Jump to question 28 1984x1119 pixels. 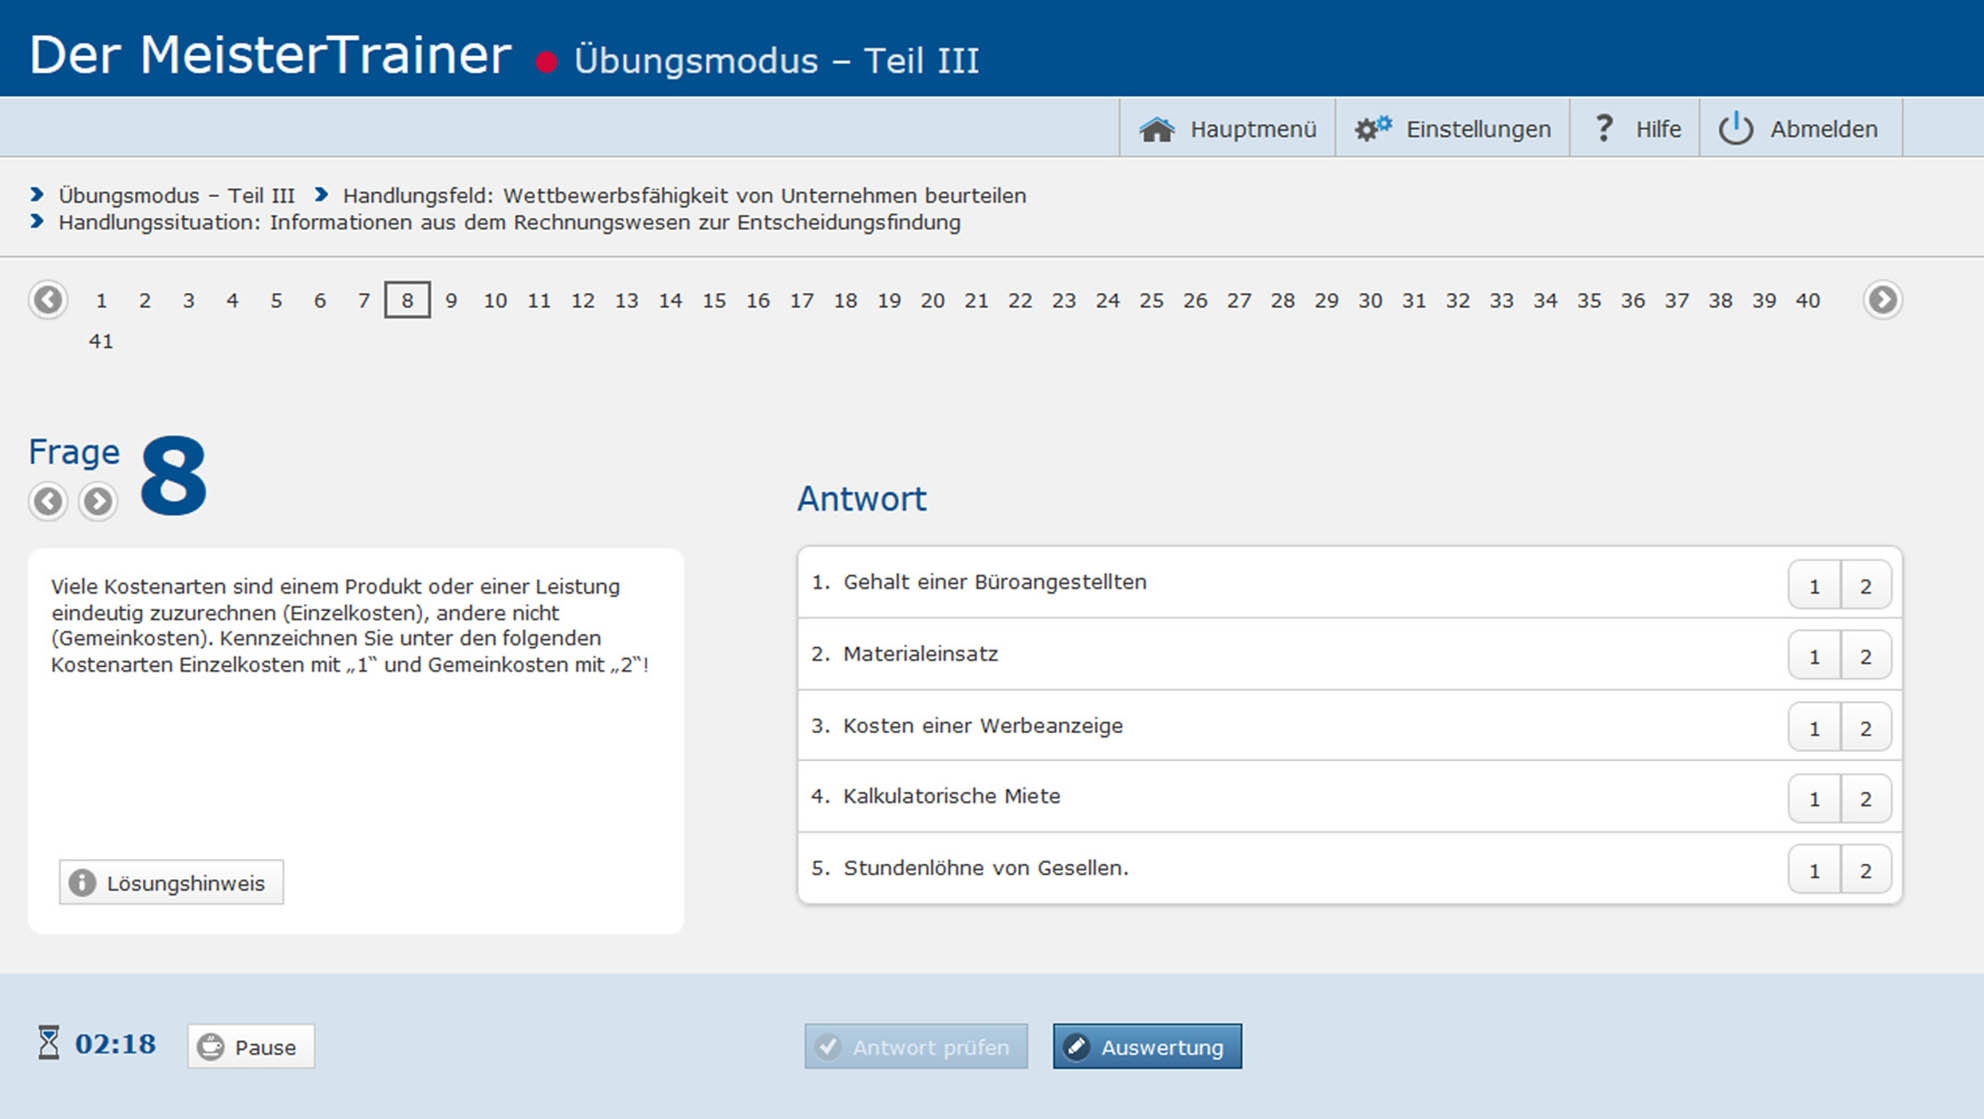click(1283, 300)
